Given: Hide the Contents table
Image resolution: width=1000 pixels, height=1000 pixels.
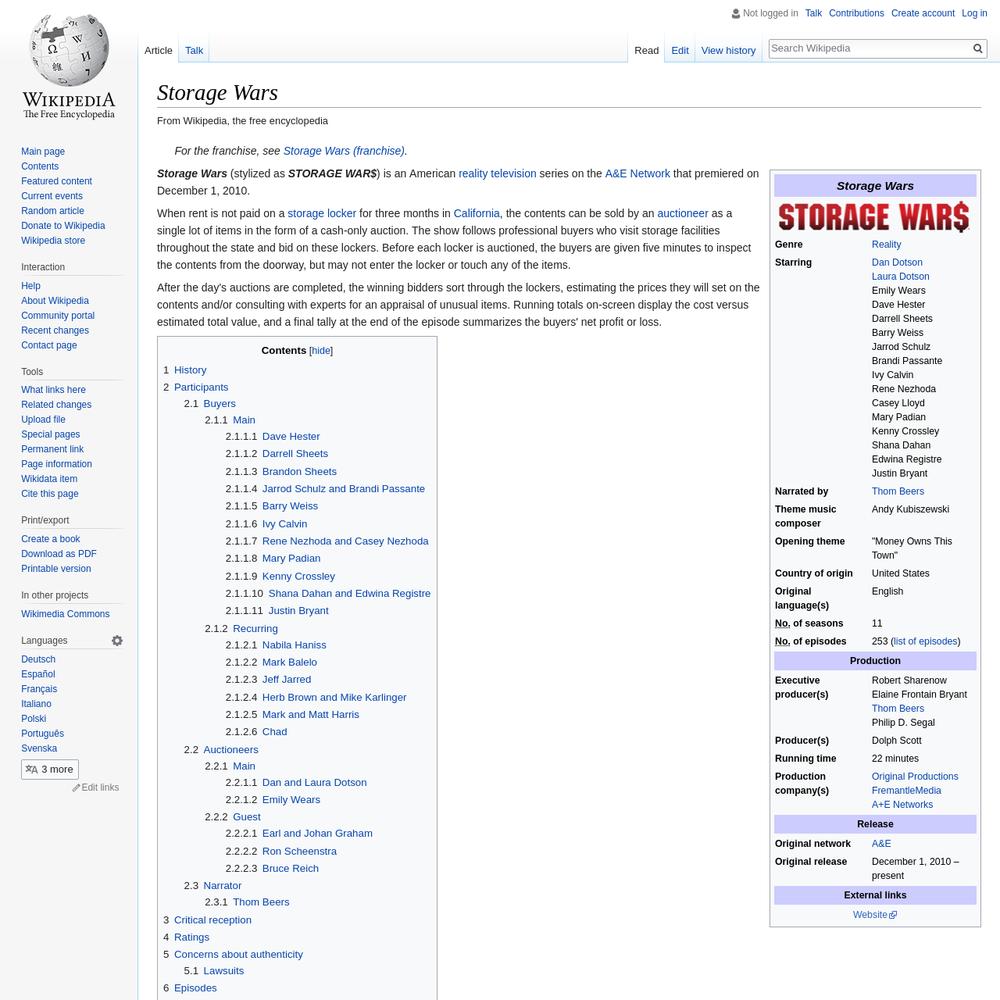Looking at the screenshot, I should point(321,351).
